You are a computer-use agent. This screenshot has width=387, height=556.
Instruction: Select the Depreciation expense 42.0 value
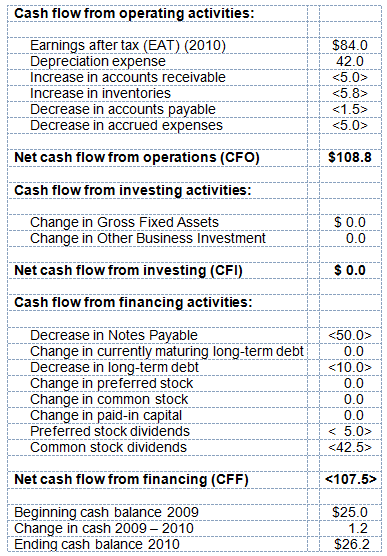[x=350, y=62]
